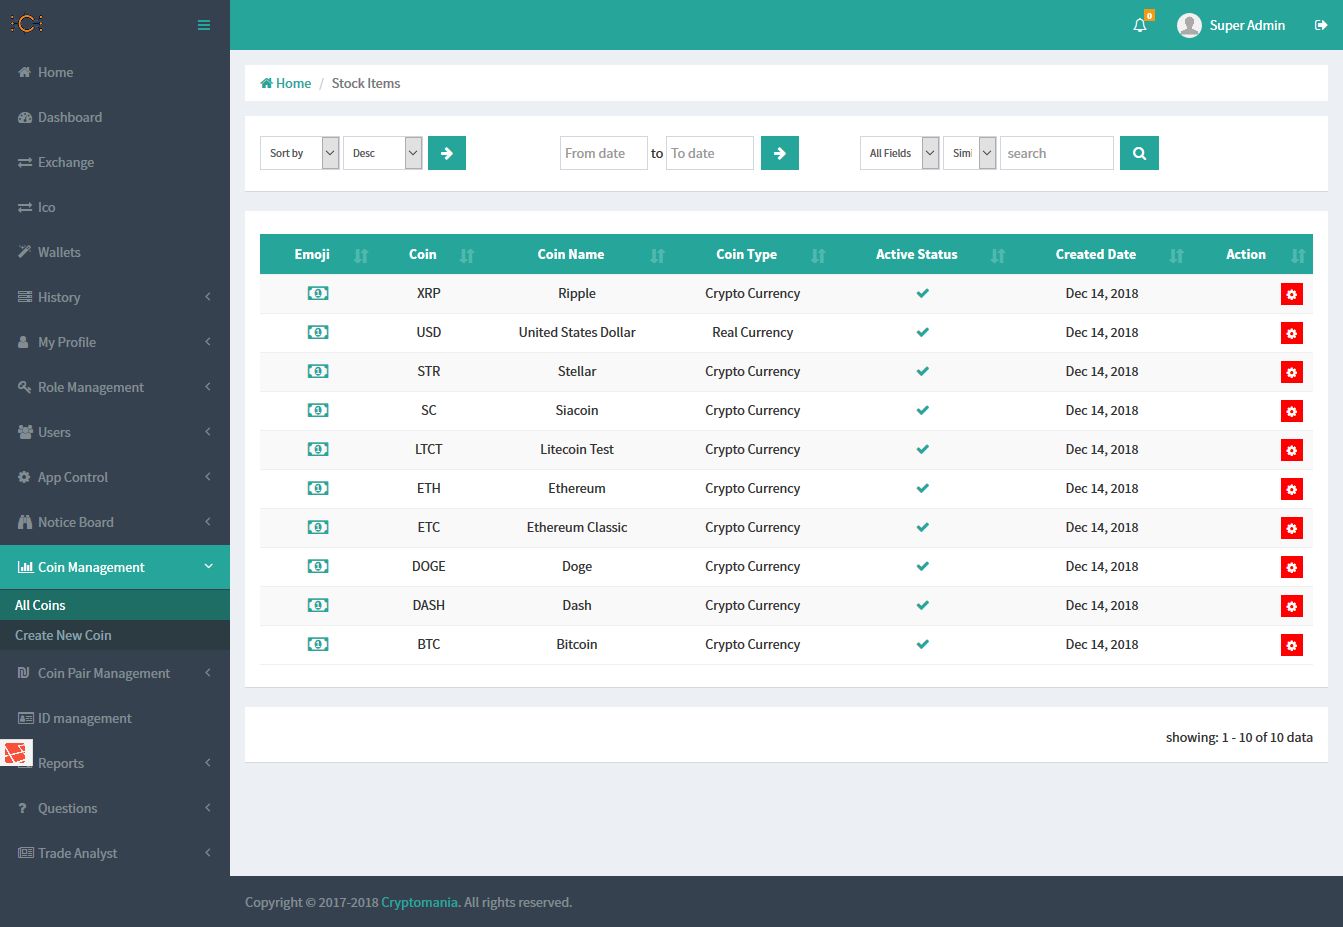The width and height of the screenshot is (1343, 927).
Task: Click the notification bell icon
Action: pyautogui.click(x=1140, y=25)
